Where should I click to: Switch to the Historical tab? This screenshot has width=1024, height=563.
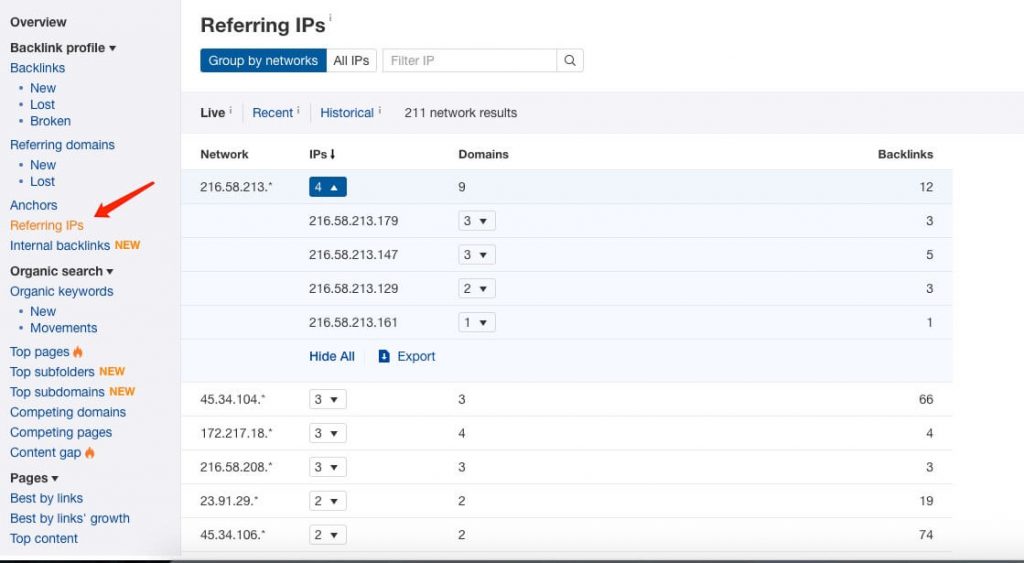[x=347, y=113]
